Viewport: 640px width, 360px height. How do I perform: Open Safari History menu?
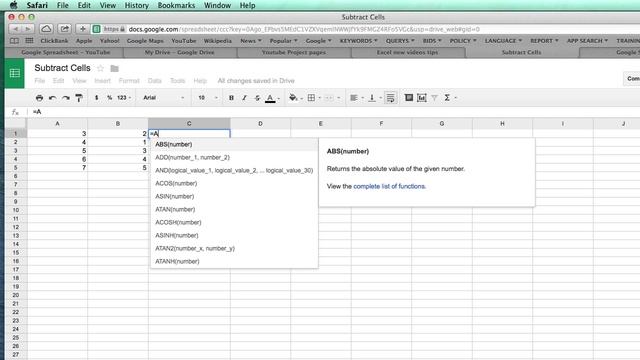tap(136, 5)
